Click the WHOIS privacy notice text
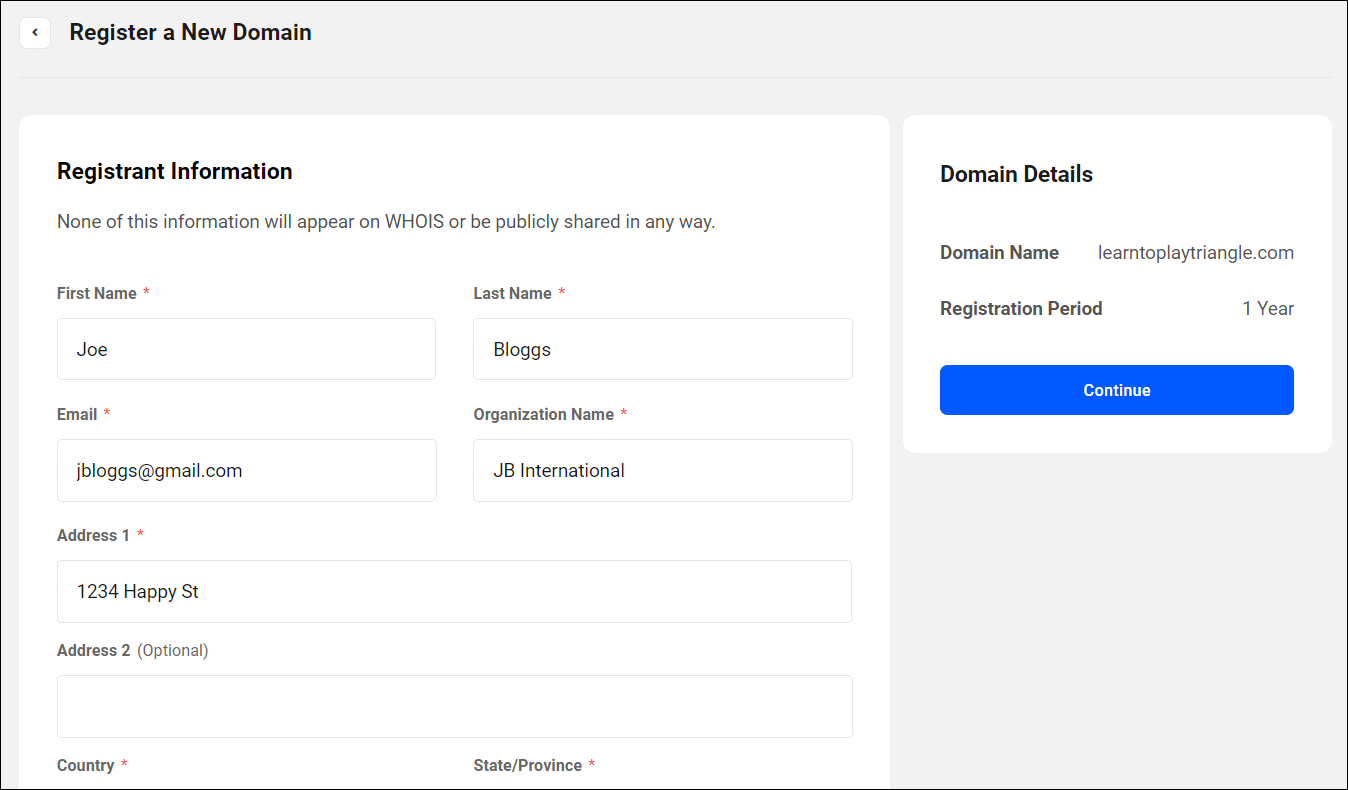1348x790 pixels. click(385, 221)
